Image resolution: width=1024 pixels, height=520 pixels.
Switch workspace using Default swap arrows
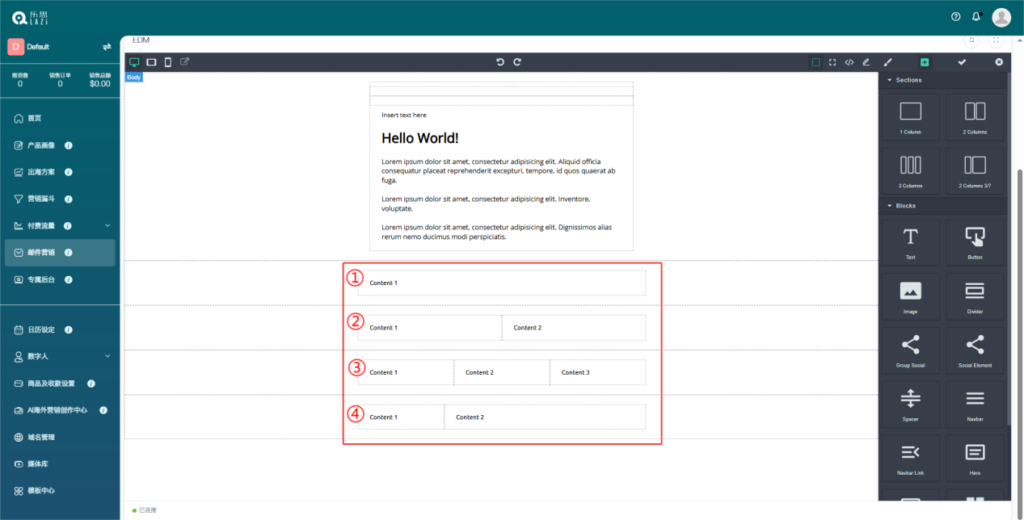(x=106, y=46)
